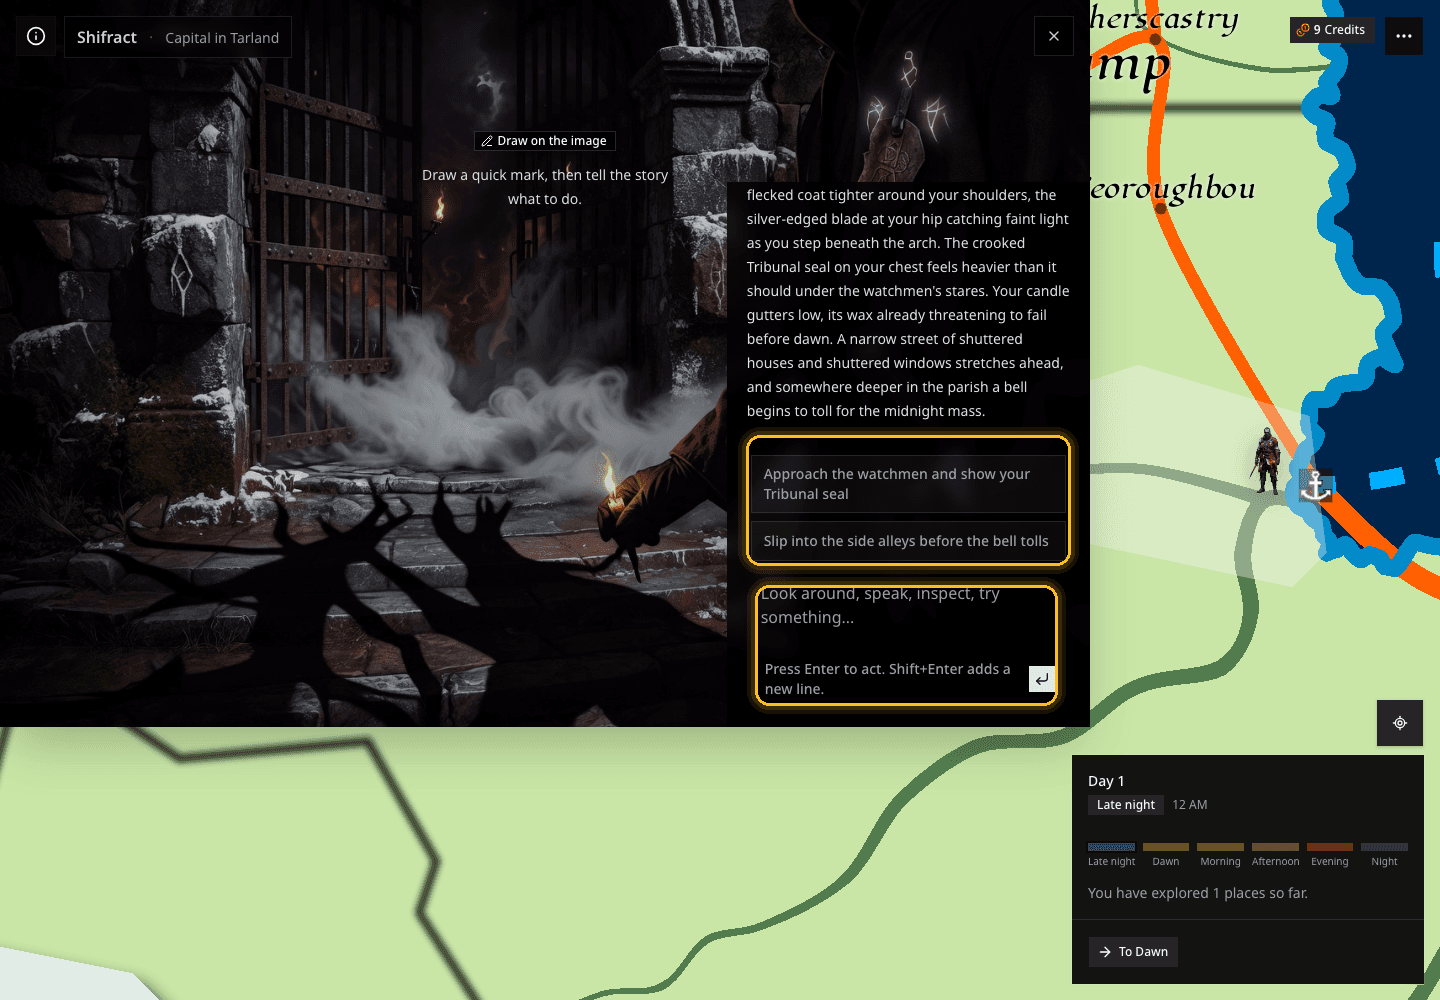Image resolution: width=1440 pixels, height=1000 pixels.
Task: Choose Slip into the side alleys option
Action: (908, 541)
